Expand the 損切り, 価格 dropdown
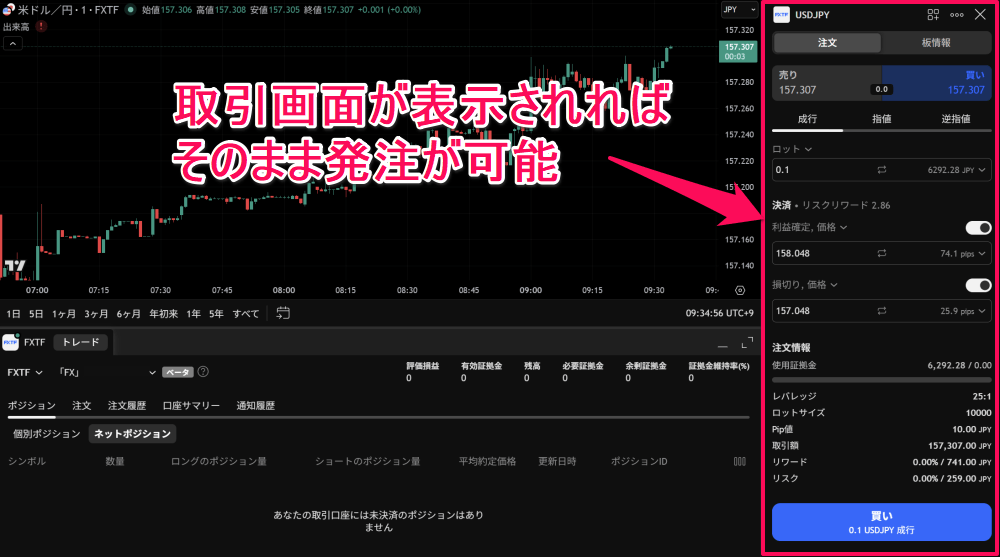1000x557 pixels. click(805, 285)
